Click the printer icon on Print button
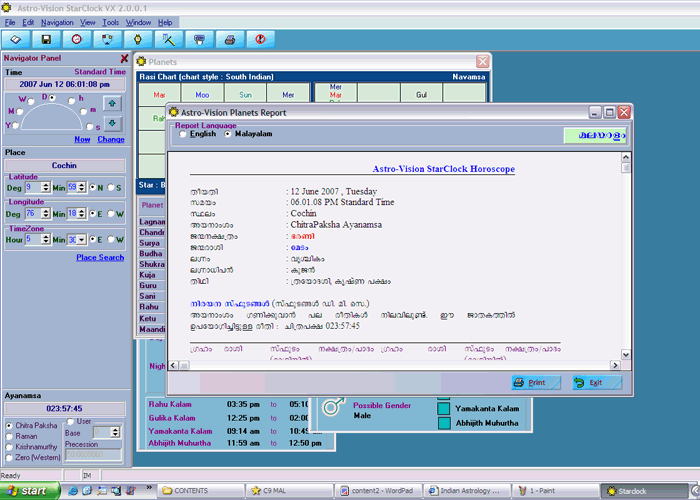Screen dimensions: 700x500 519,383
